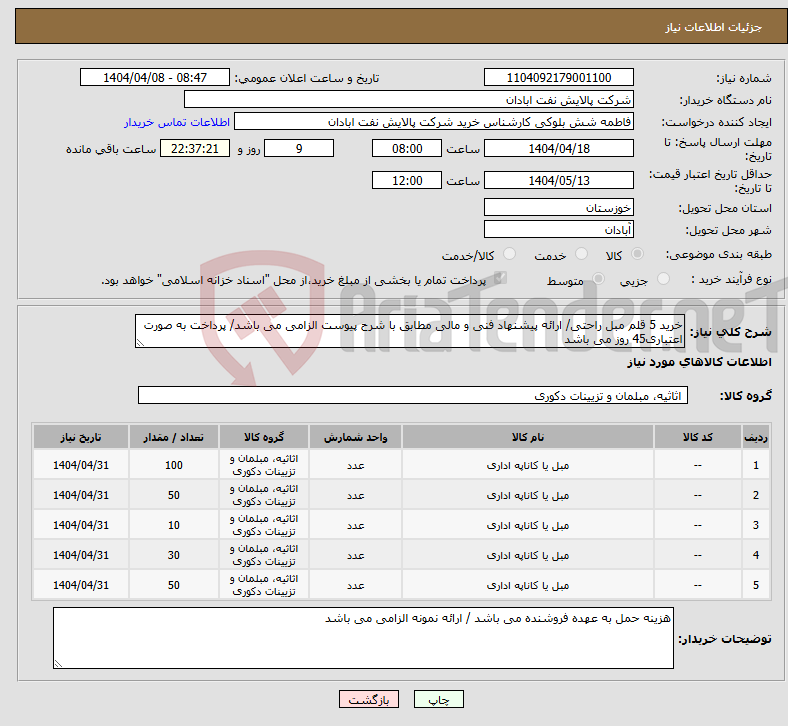Click the ایجاد کننده درخواست field
Screen dimensions: 788x726
(x=434, y=122)
